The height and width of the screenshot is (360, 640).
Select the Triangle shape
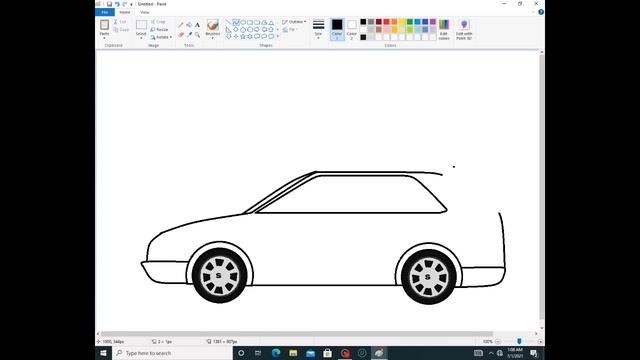pos(271,22)
